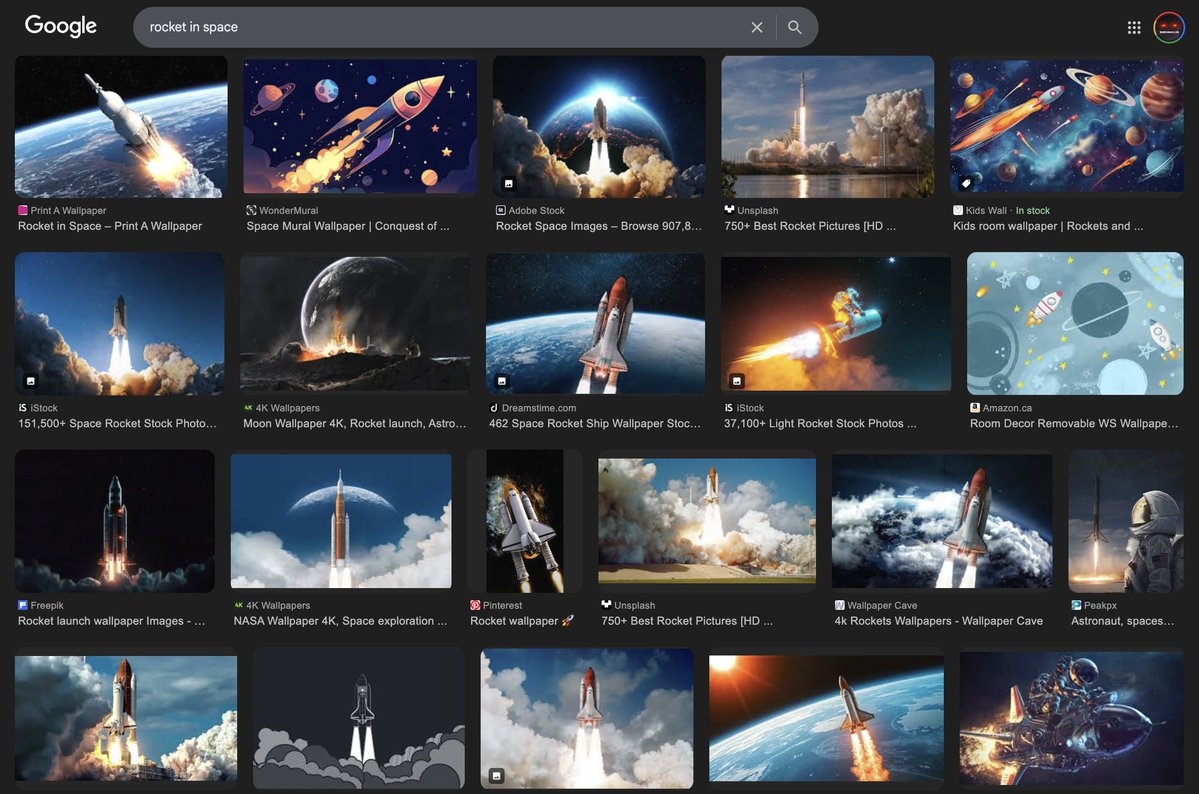
Task: Click the iStock favicon above '37,100+ Light Rocket'
Action: (729, 408)
